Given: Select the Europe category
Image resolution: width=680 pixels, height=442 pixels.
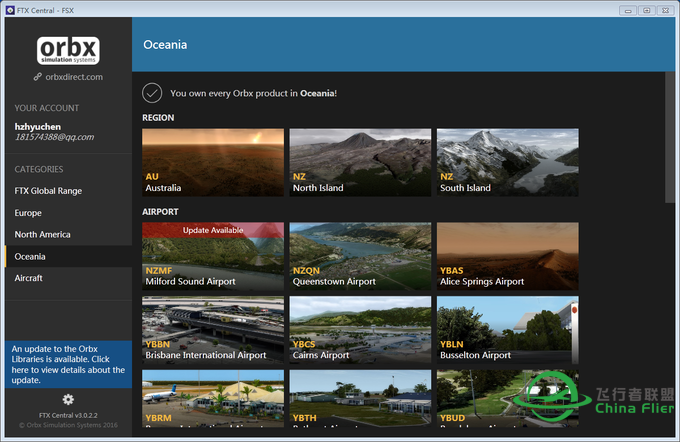Looking at the screenshot, I should (28, 213).
